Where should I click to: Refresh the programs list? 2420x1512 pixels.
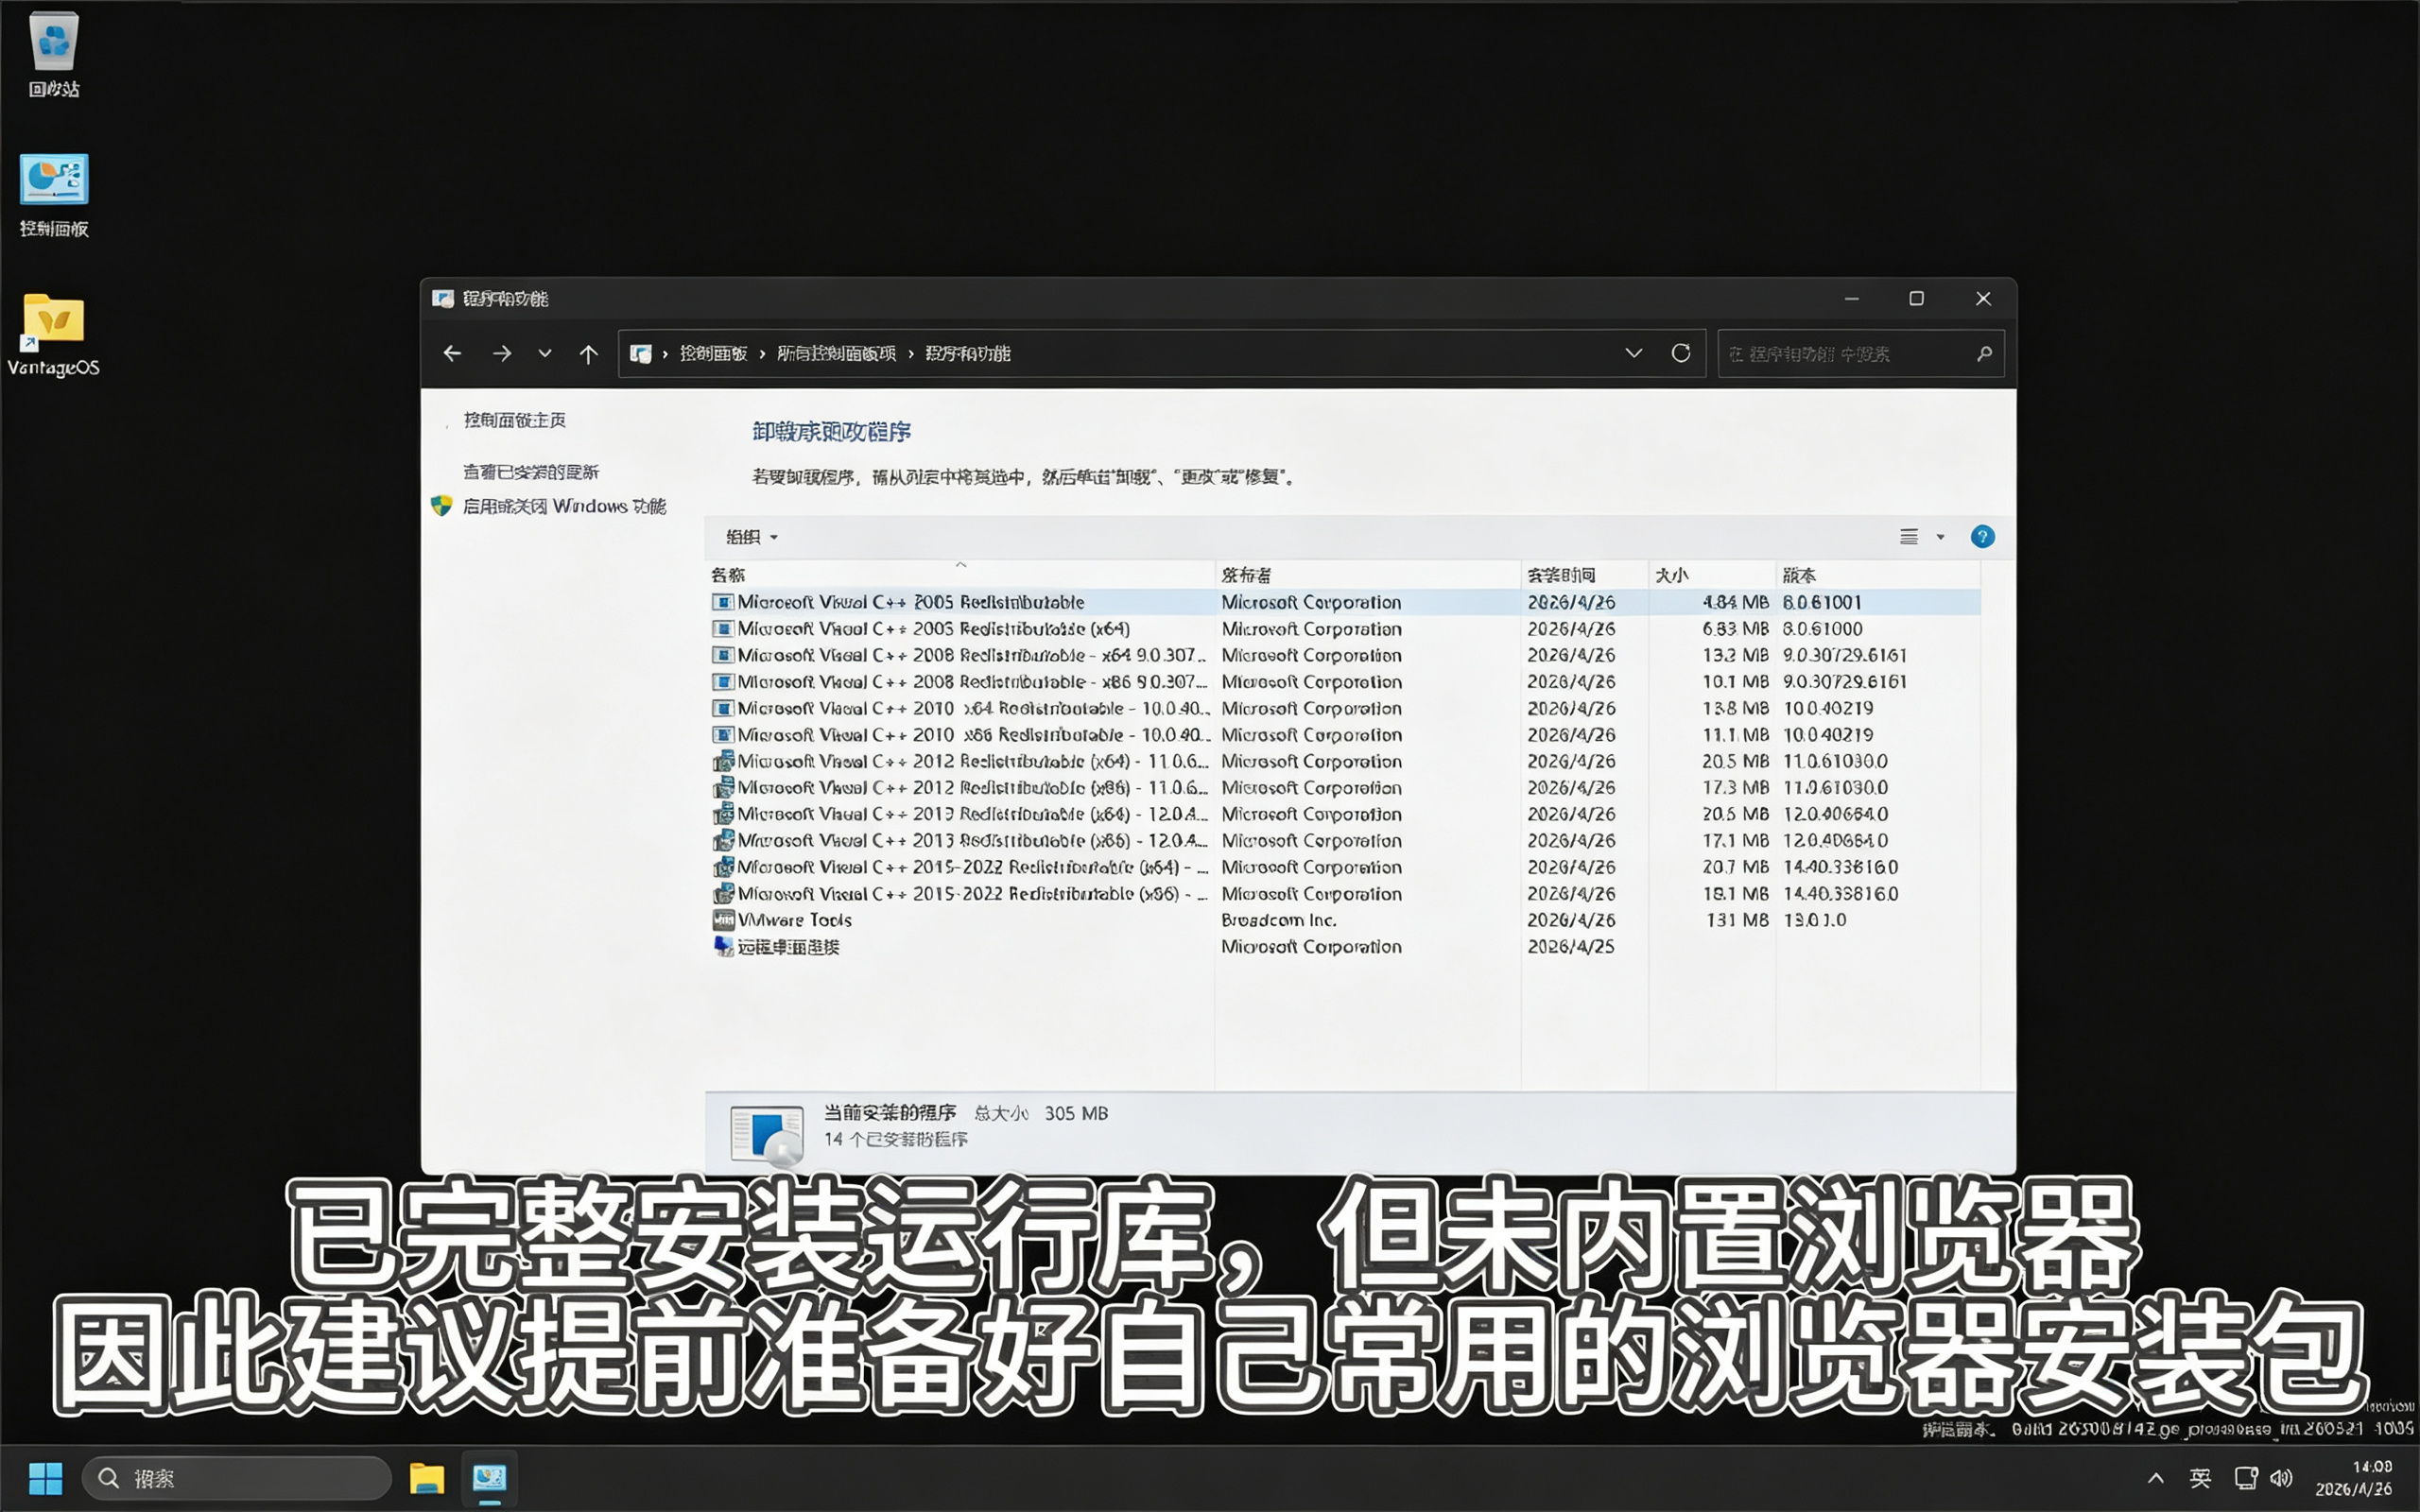coord(1681,353)
